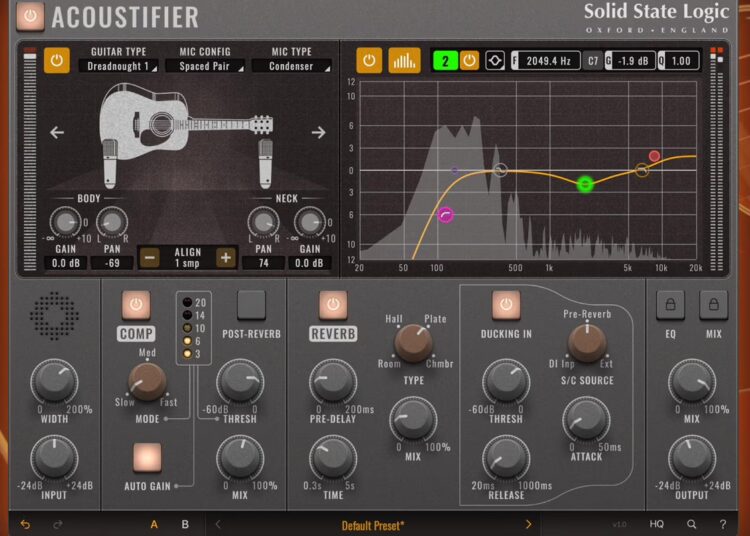Click the INPUT gain knob
750x536 pixels.
pos(54,459)
